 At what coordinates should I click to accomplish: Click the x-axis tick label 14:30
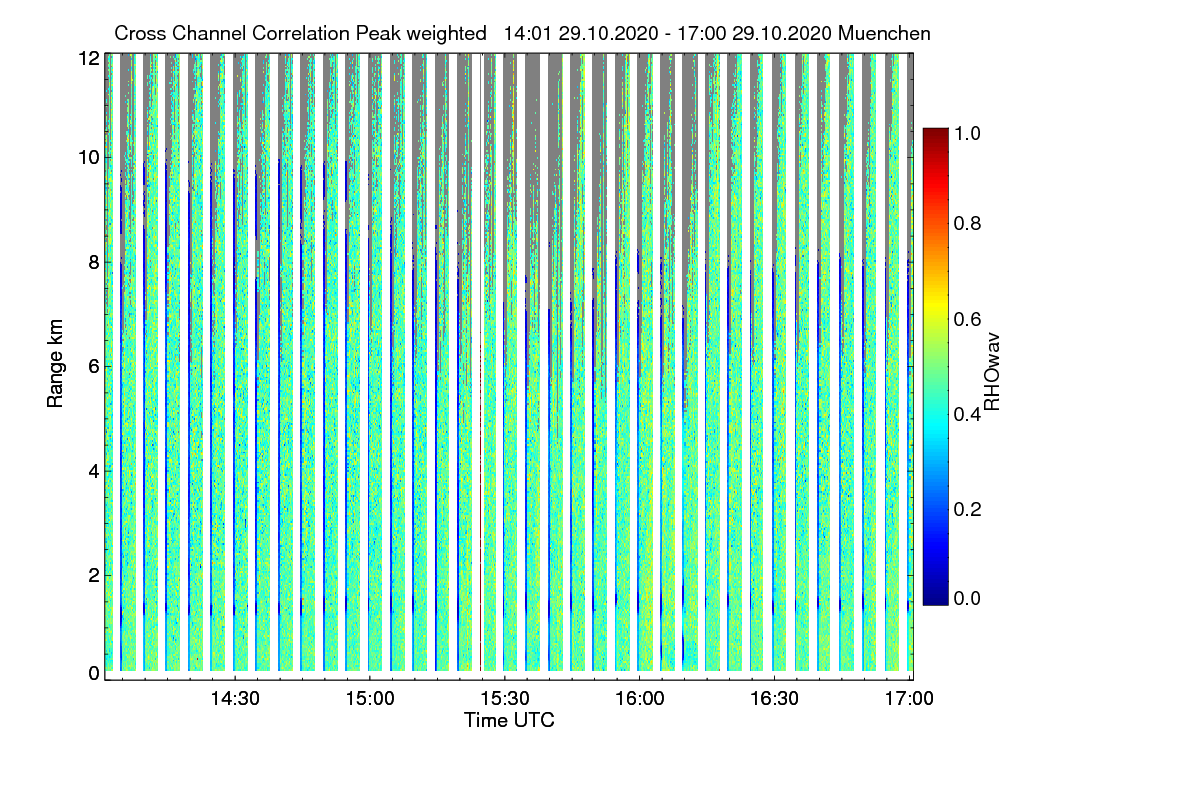coord(234,699)
